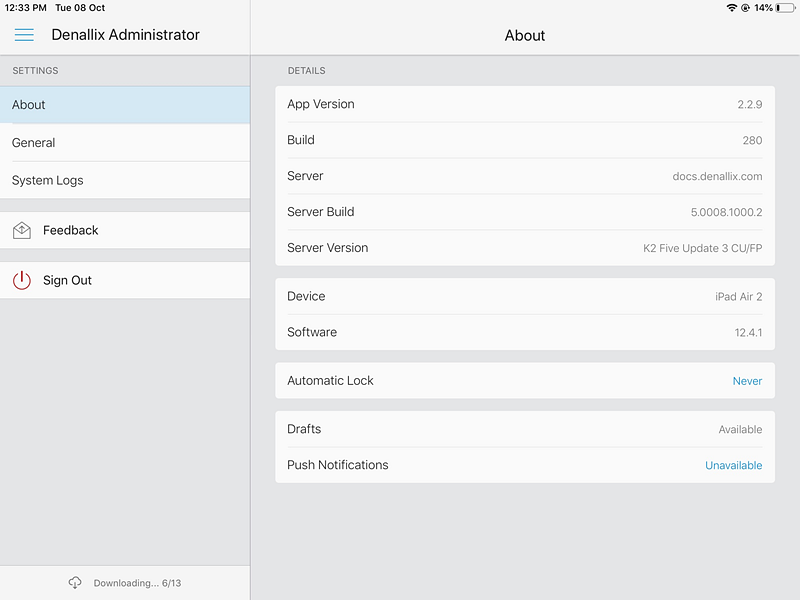
Task: Tap the Unavailable push notifications link
Action: [x=733, y=465]
